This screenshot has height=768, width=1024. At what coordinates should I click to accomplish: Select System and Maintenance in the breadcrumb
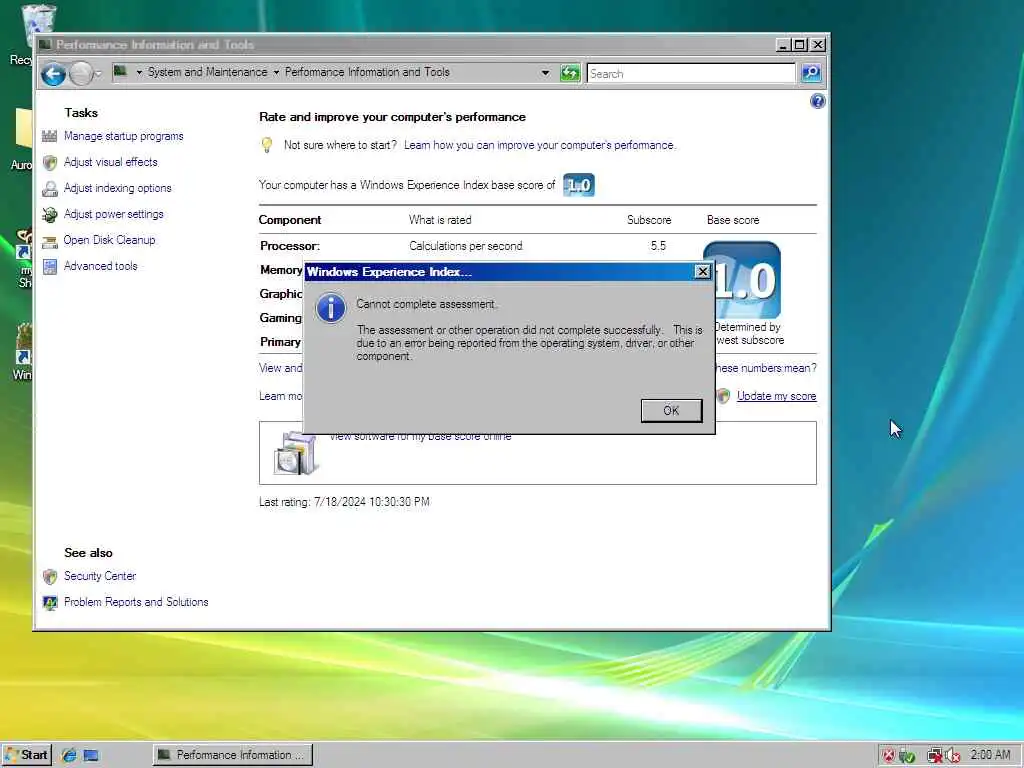[x=208, y=72]
